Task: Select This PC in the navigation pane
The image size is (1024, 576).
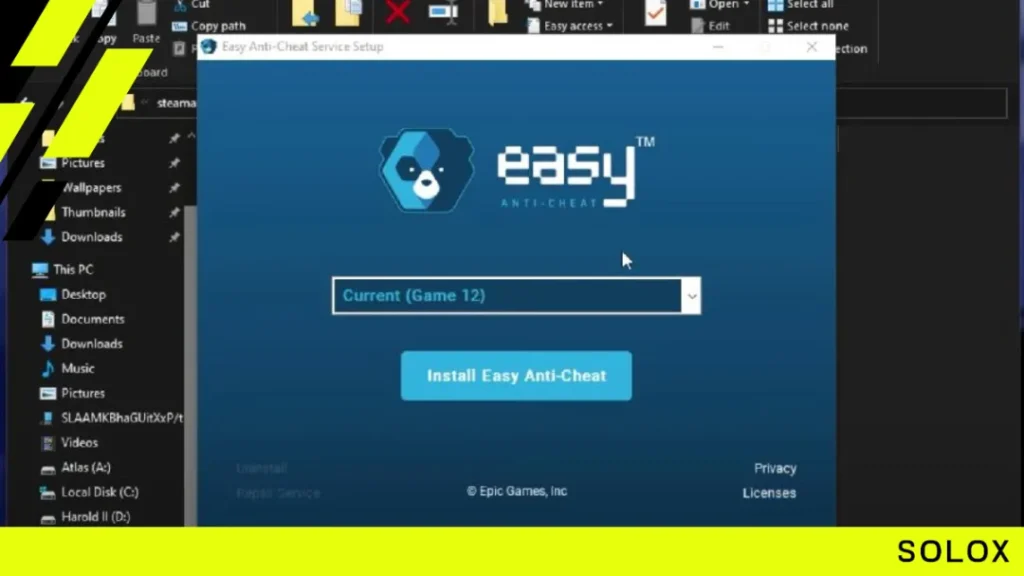Action: [x=63, y=269]
